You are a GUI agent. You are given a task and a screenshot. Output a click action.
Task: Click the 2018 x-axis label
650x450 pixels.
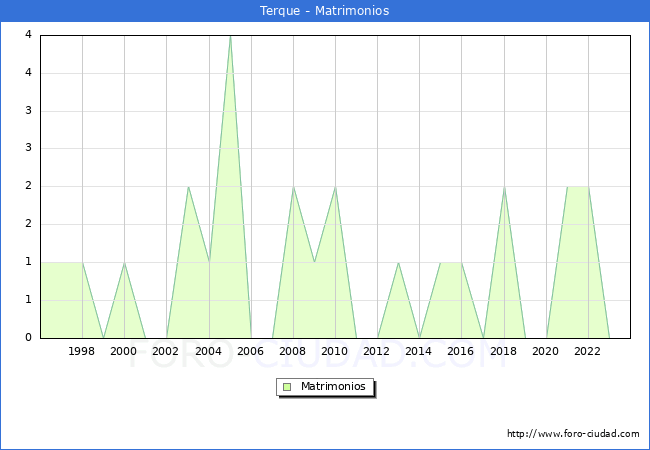coord(504,351)
